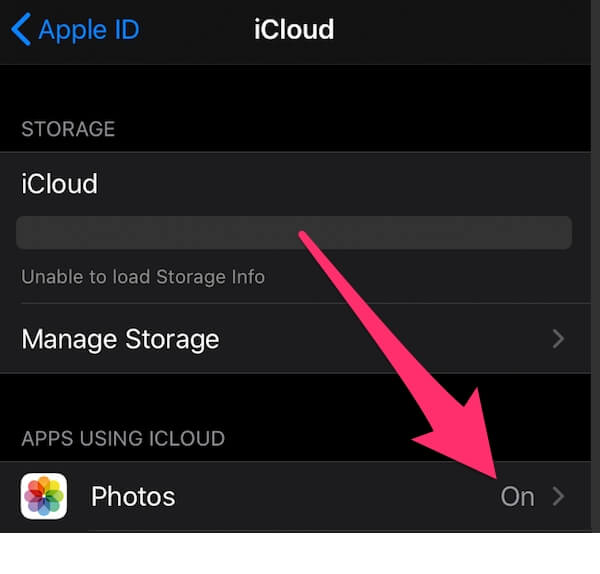Tap the blue back chevron icon
600x574 pixels.
coord(21,29)
